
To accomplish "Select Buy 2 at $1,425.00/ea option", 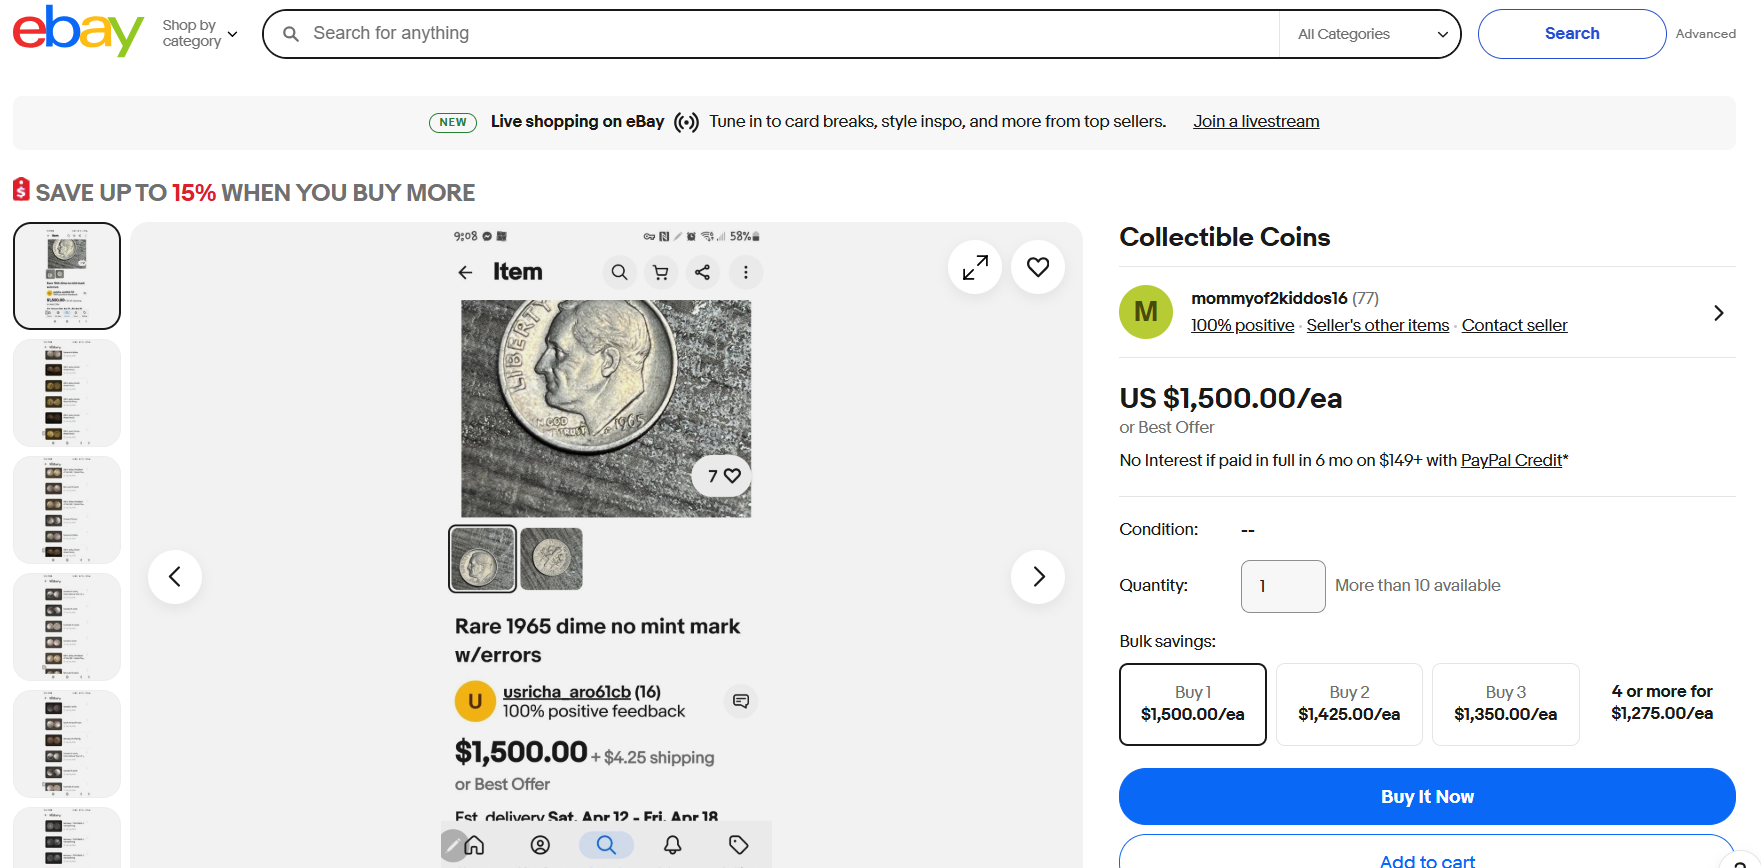I will coord(1349,704).
